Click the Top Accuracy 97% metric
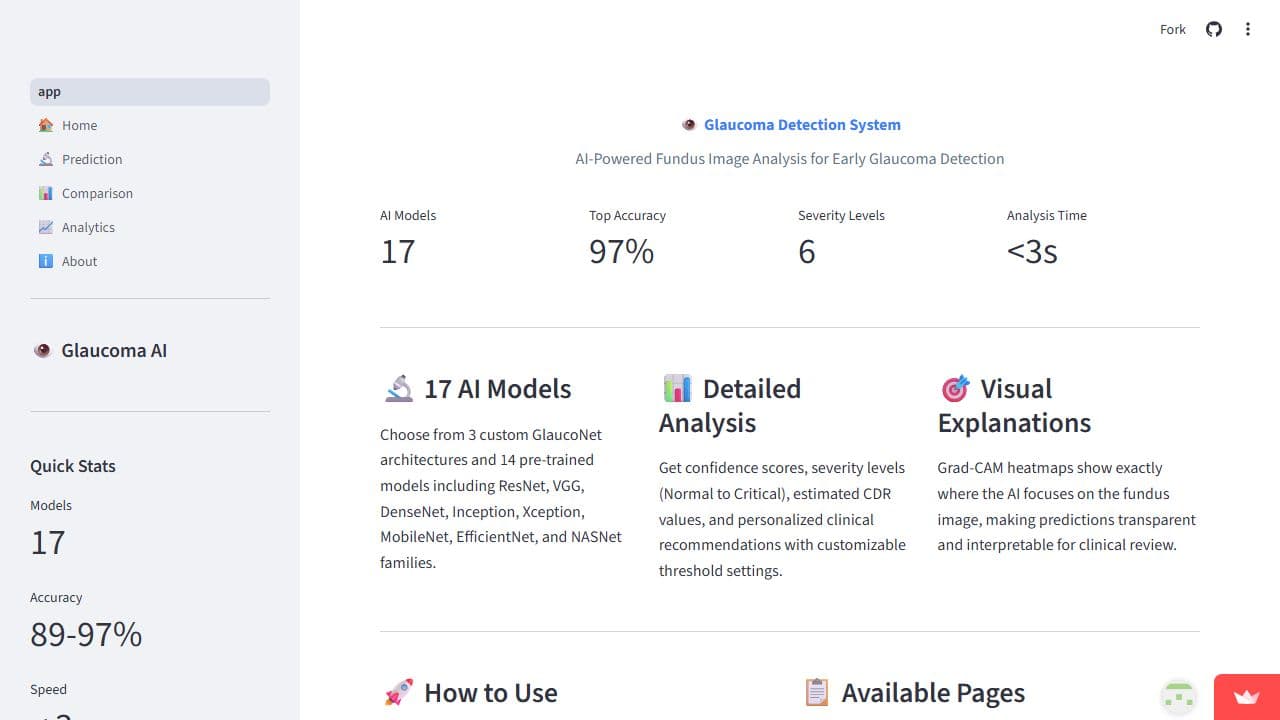 tap(621, 251)
